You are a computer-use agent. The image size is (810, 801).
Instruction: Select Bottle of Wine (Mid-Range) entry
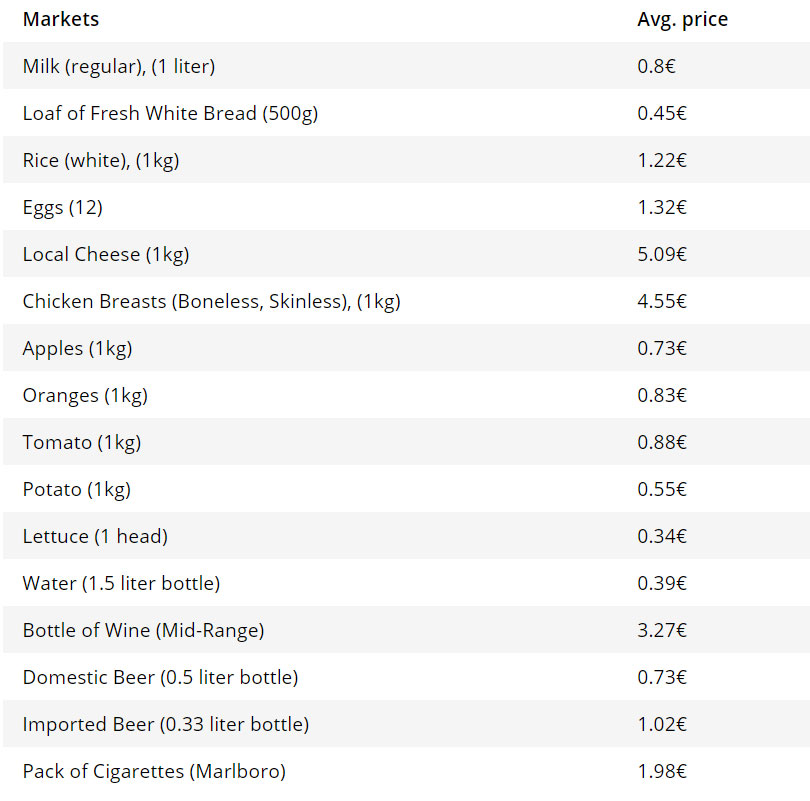(x=144, y=630)
